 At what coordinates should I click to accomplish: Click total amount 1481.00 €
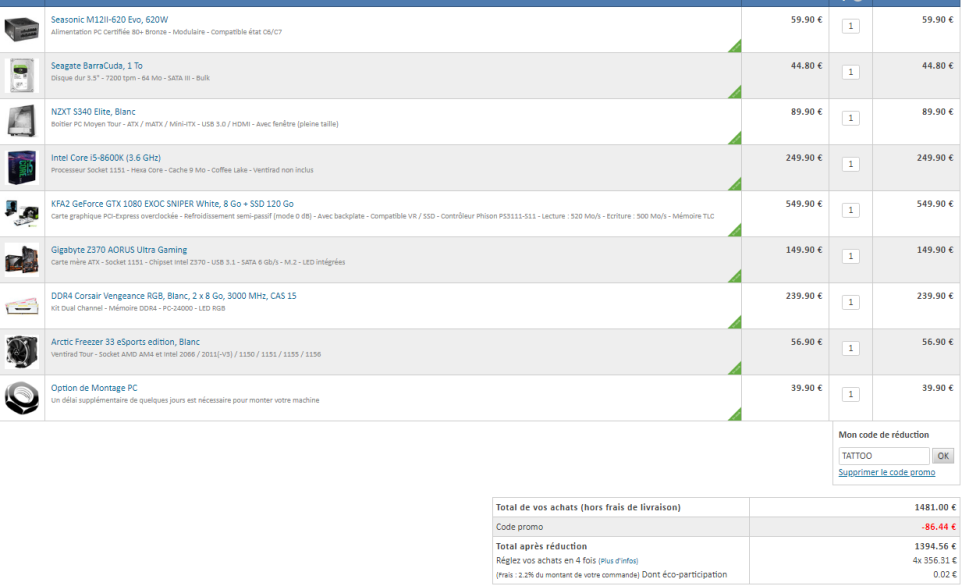[935, 507]
